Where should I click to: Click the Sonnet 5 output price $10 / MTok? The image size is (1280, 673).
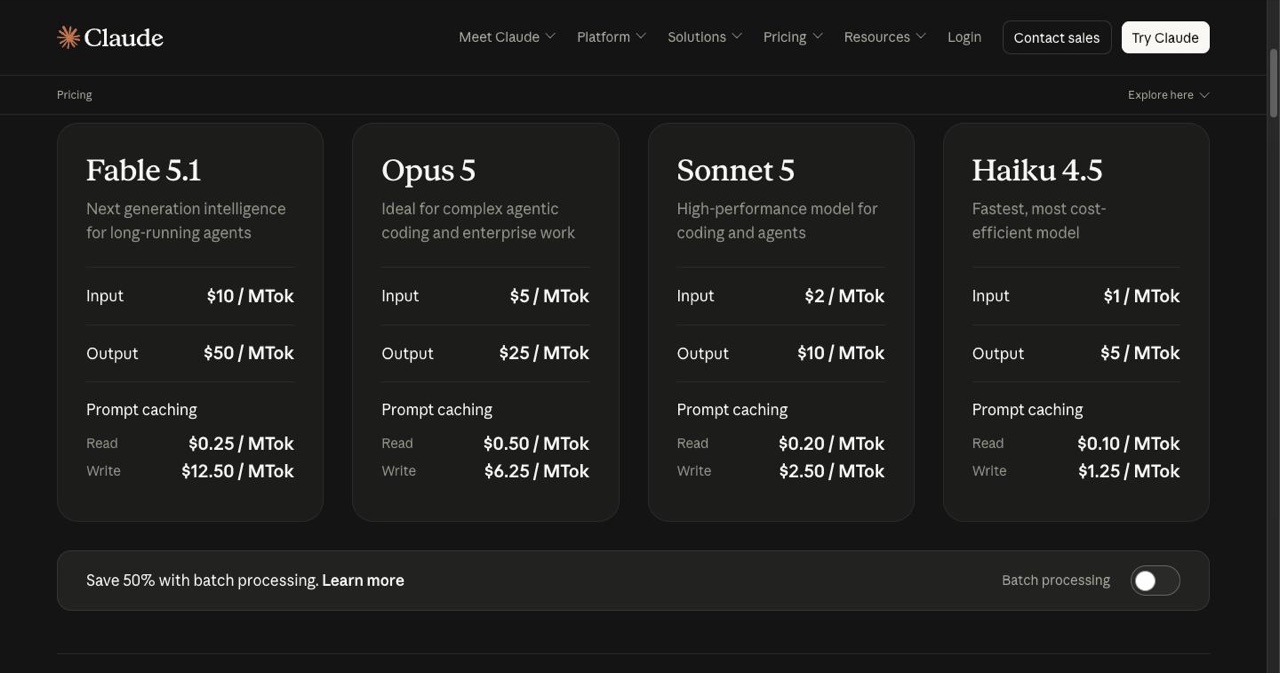coord(841,353)
